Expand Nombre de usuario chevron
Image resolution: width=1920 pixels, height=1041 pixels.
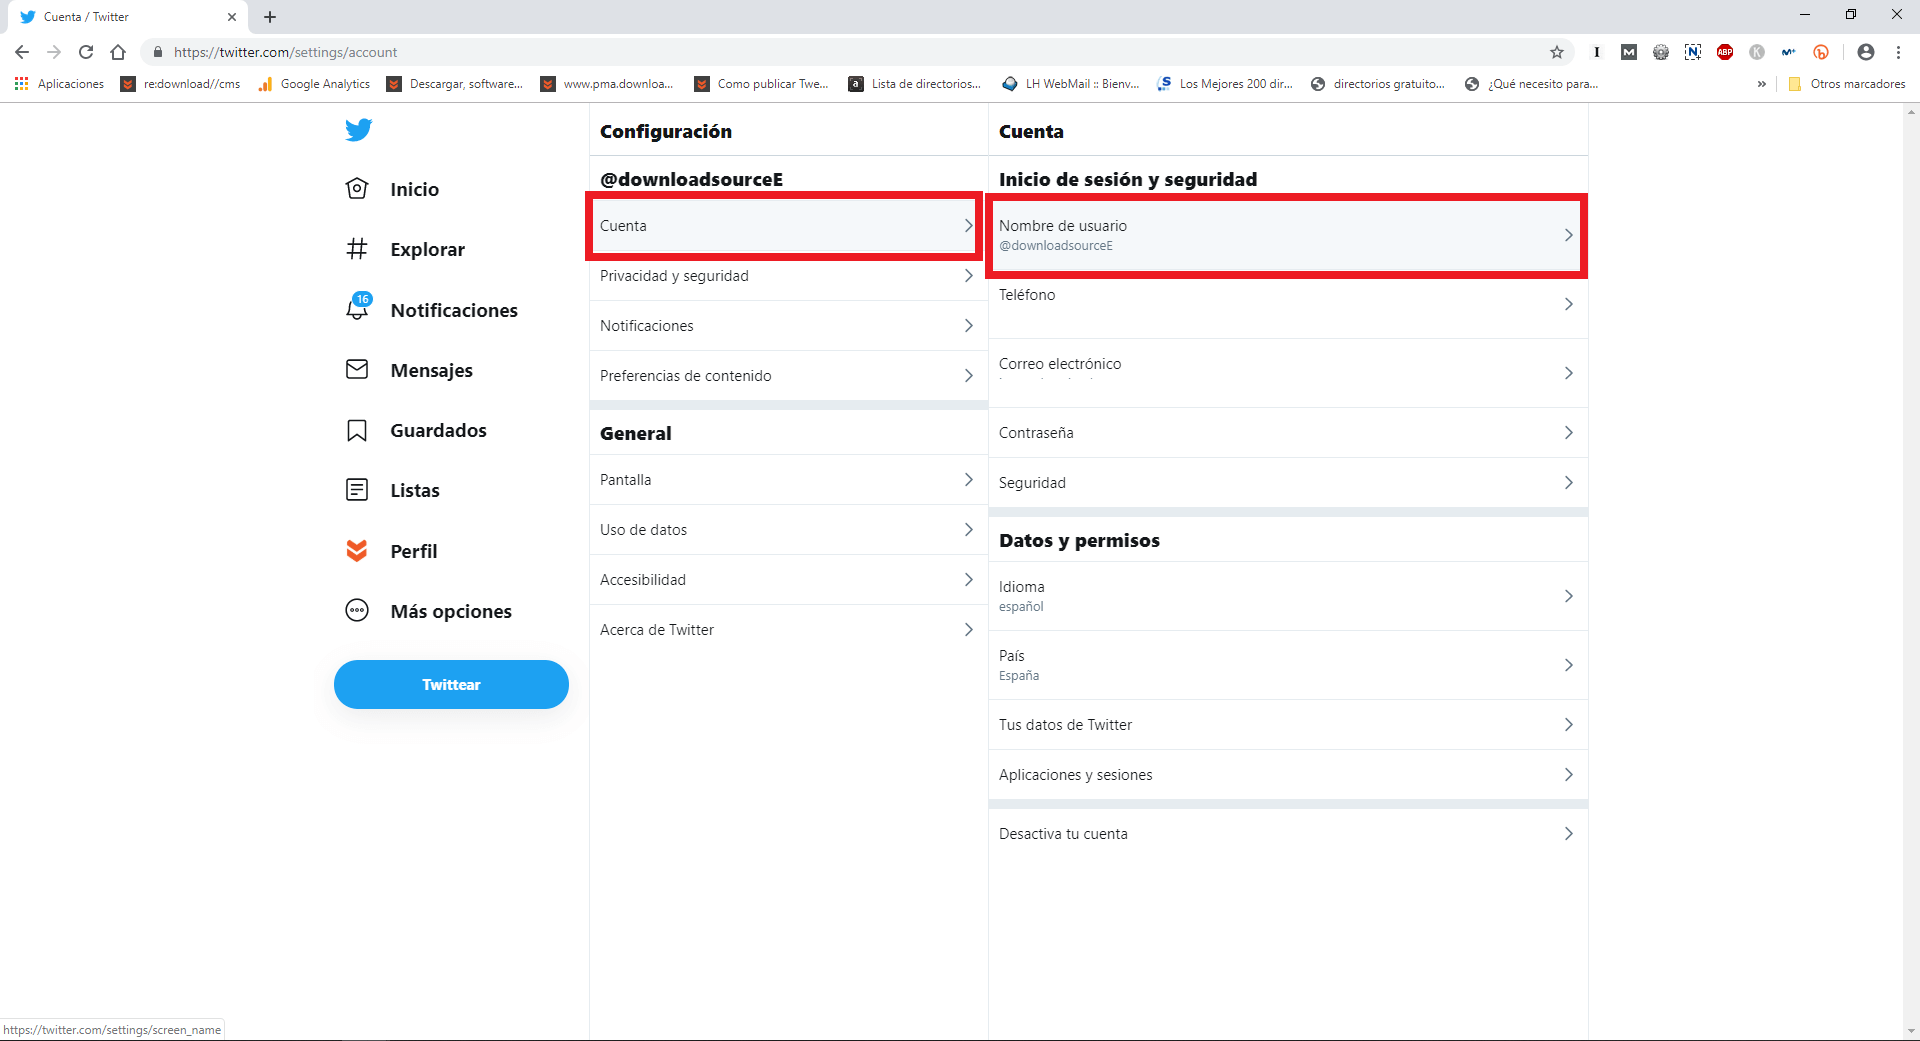pyautogui.click(x=1568, y=235)
